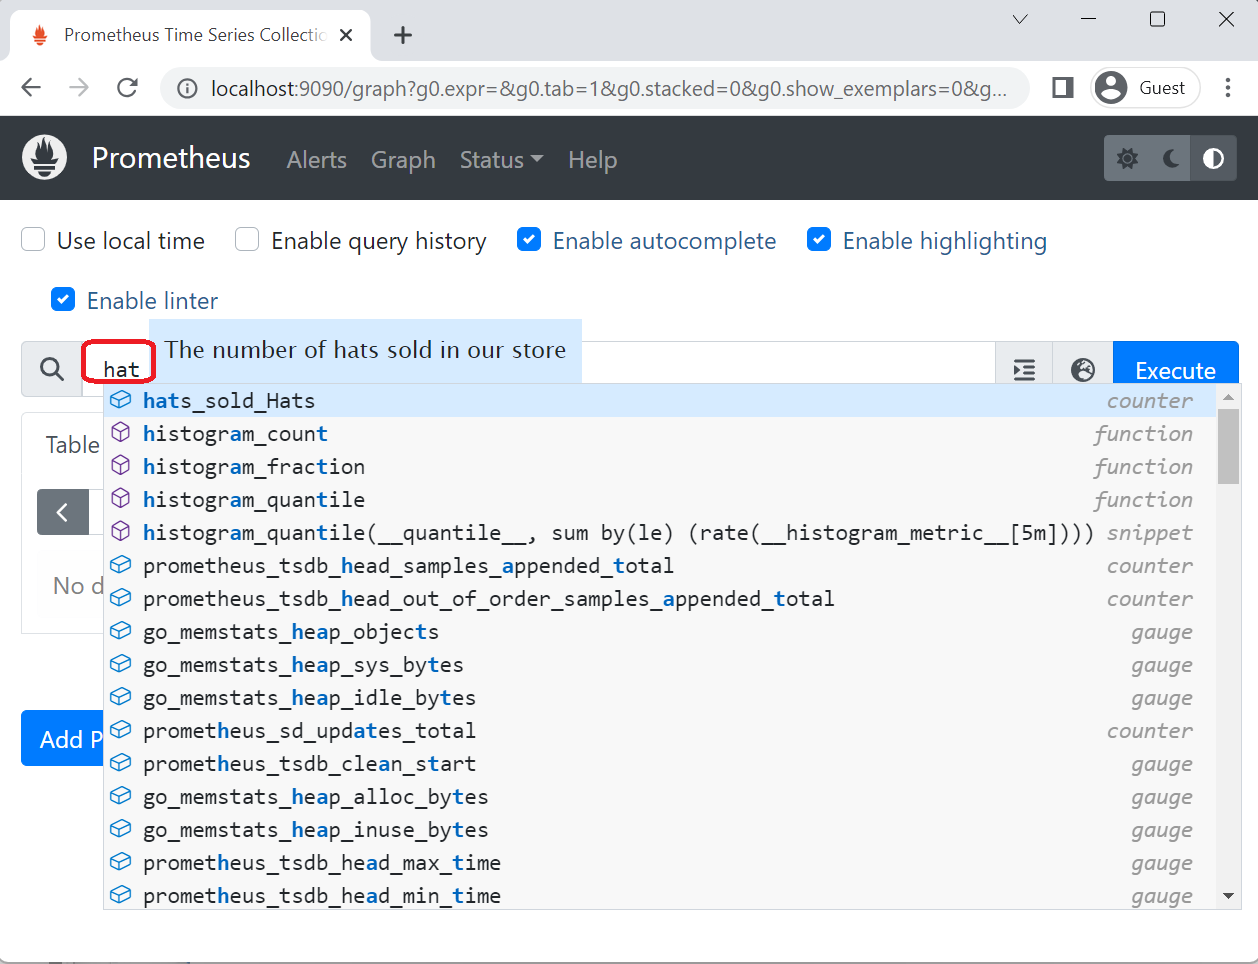Click the scroll-up arrow of suggestion list
This screenshot has height=964, width=1258.
coord(1229,397)
